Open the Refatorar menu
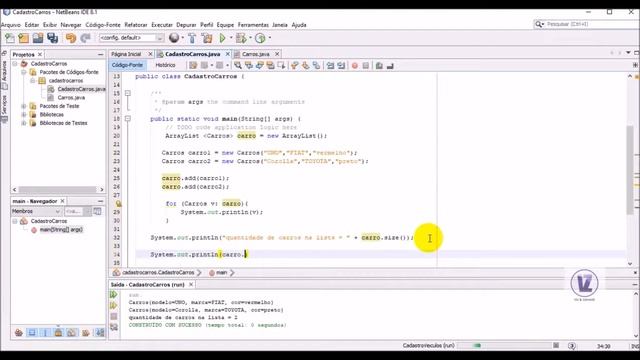The height and width of the screenshot is (360, 640). coord(136,25)
